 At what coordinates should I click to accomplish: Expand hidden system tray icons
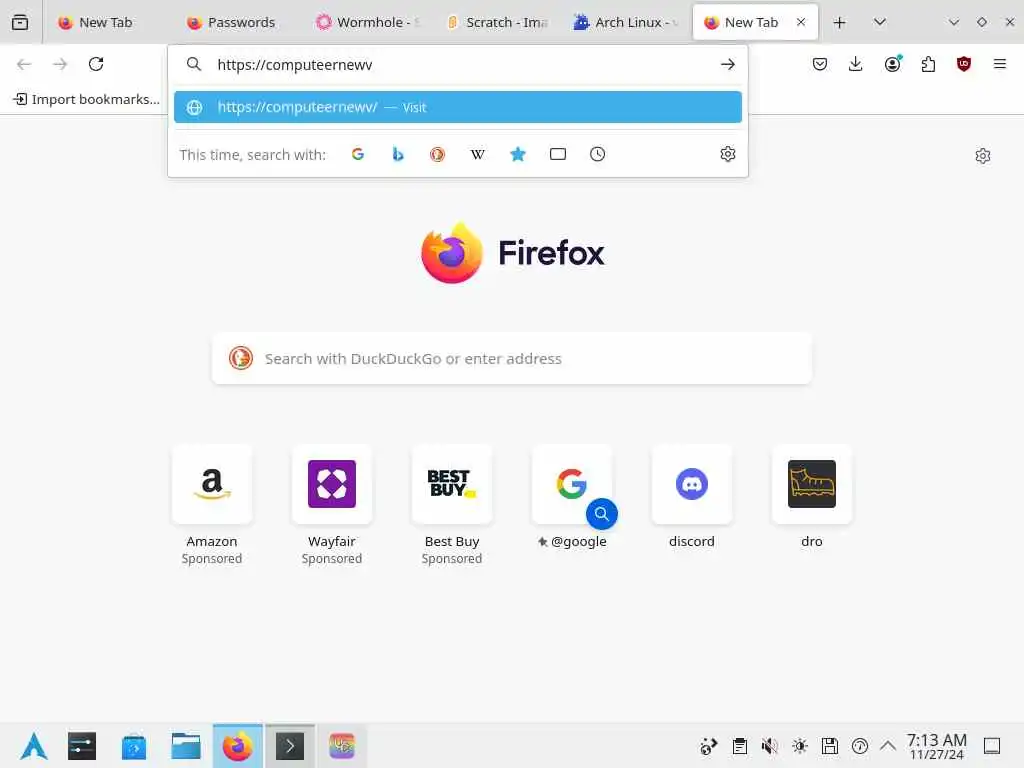pyautogui.click(x=888, y=745)
